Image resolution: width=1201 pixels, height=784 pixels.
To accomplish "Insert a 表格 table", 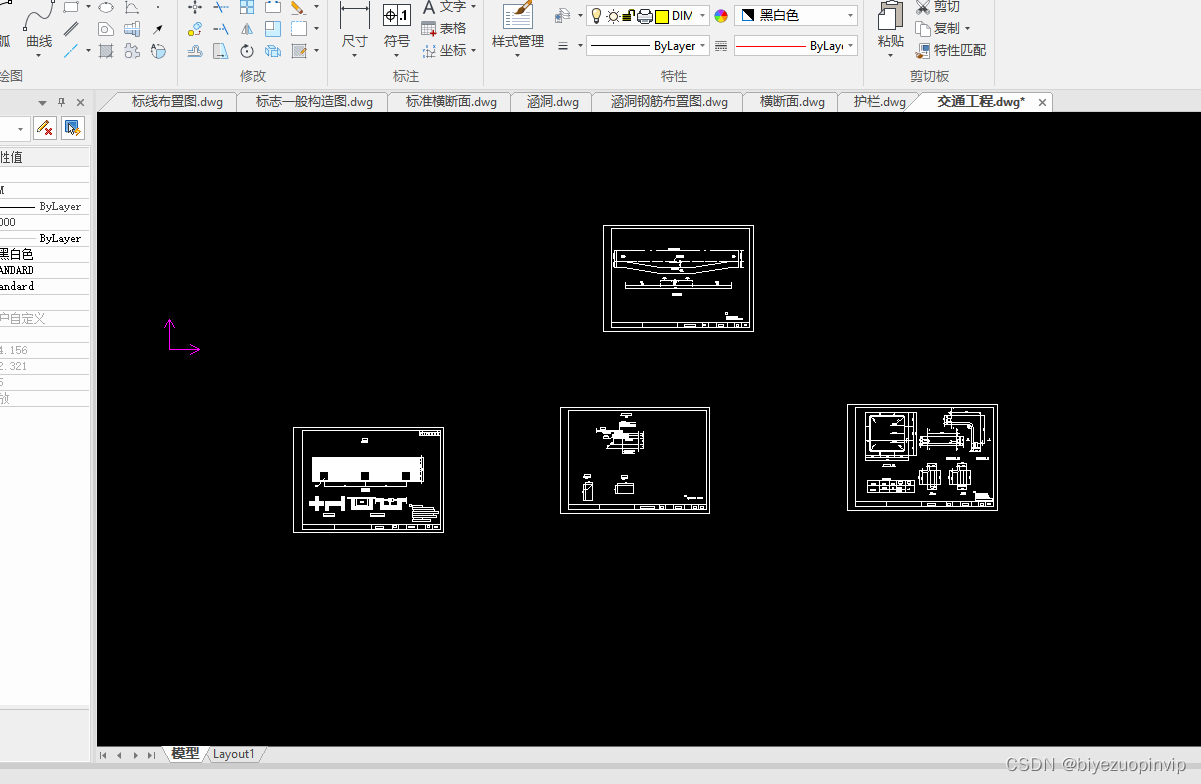I will click(x=444, y=29).
